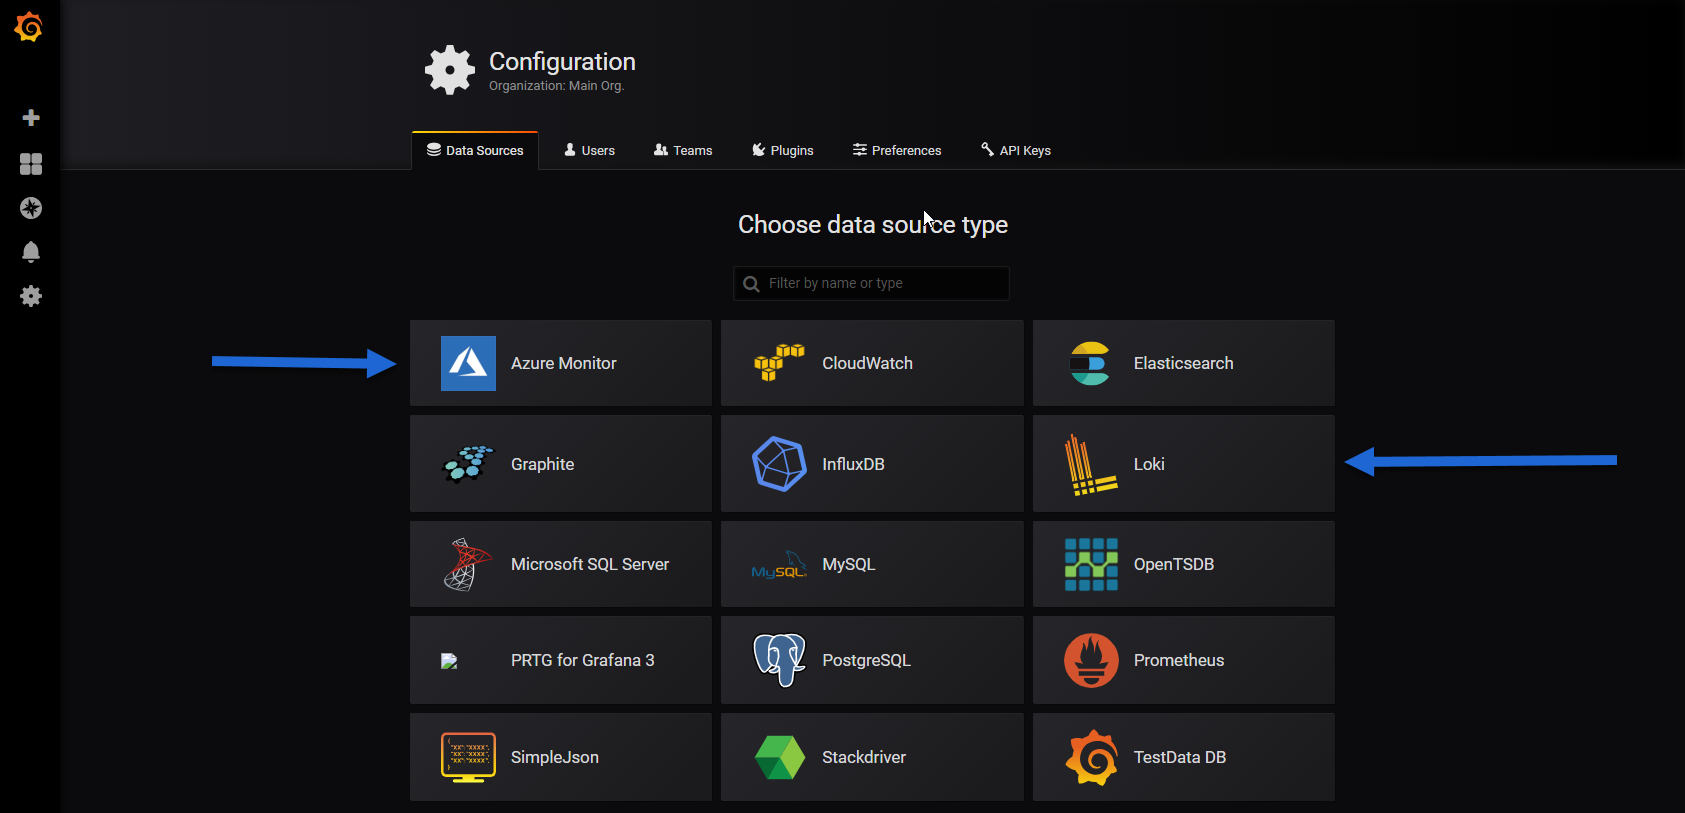Select Azure Monitor data source label
1685x813 pixels.
pos(563,363)
